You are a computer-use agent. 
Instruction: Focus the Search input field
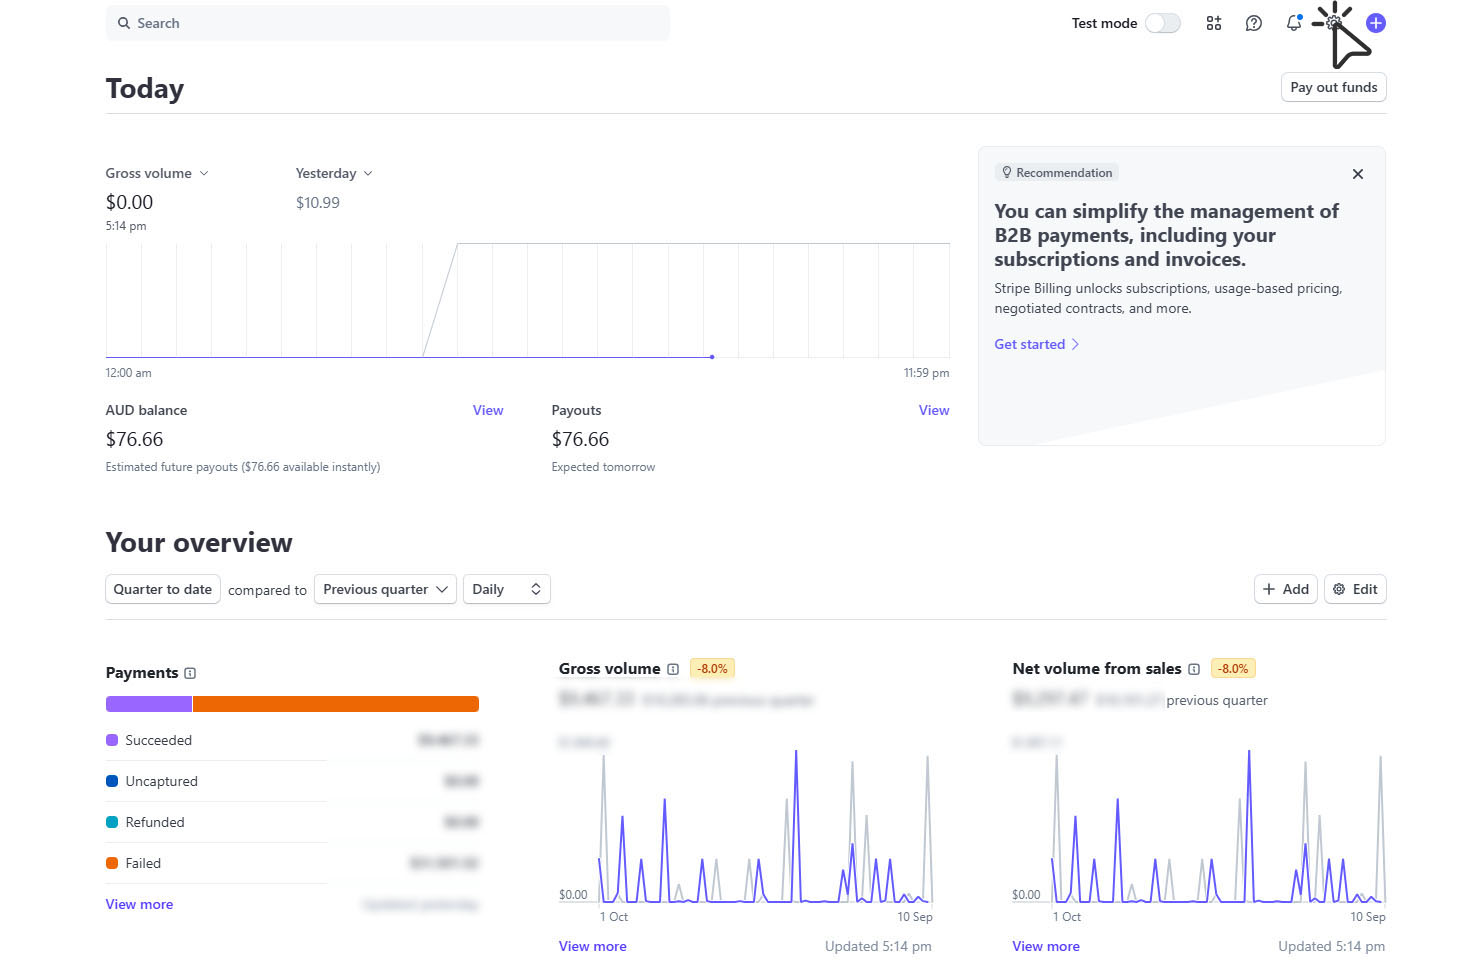coord(388,23)
